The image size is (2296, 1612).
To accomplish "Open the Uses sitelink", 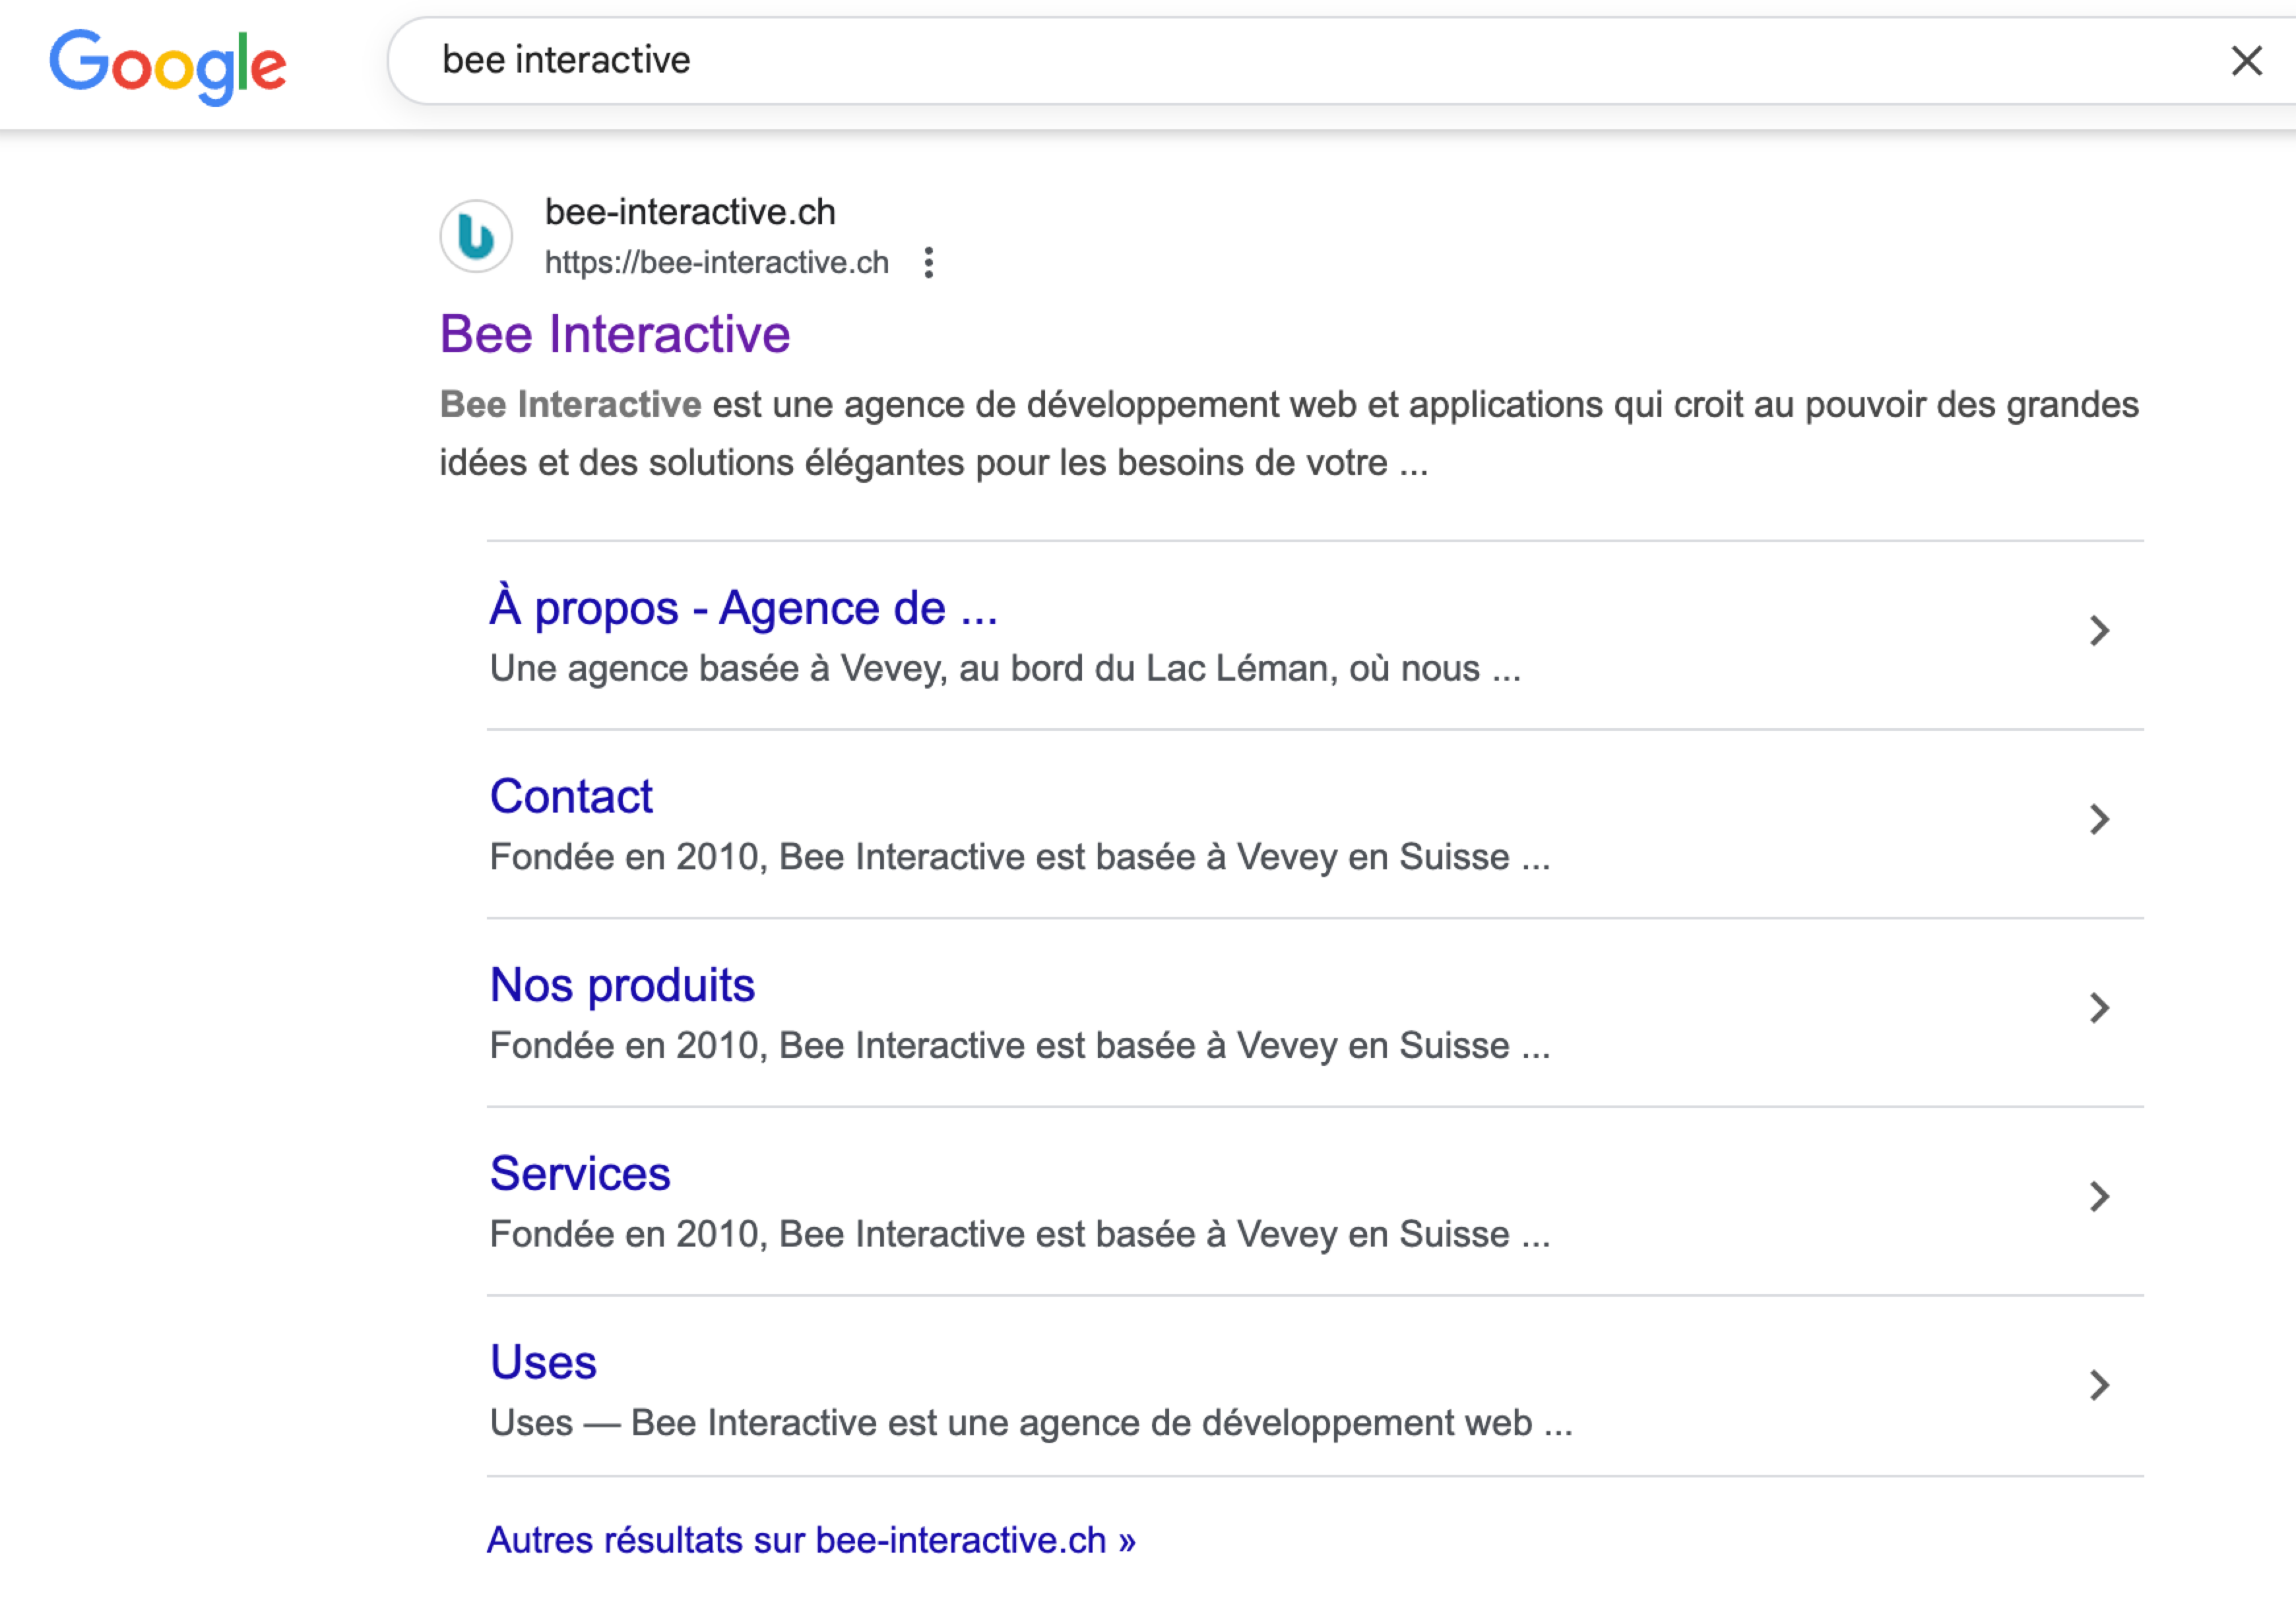I will (x=543, y=1361).
